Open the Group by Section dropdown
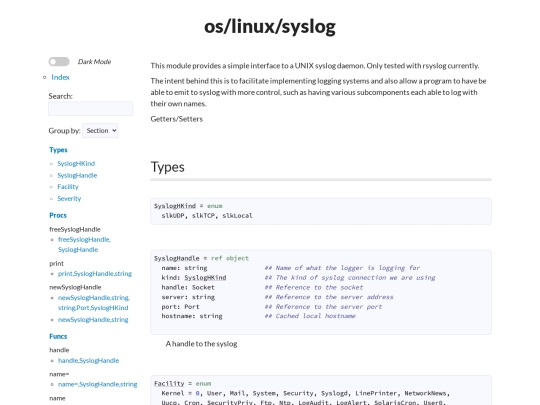Image resolution: width=540 pixels, height=405 pixels. pyautogui.click(x=100, y=131)
